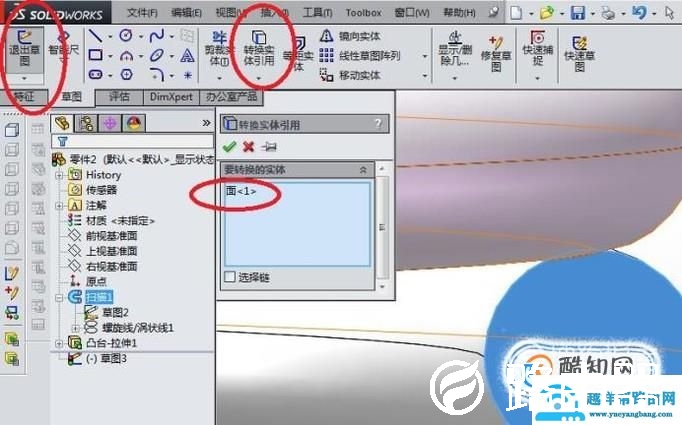The width and height of the screenshot is (682, 425).
Task: Switch to the DimXpert tab
Action: pyautogui.click(x=171, y=97)
